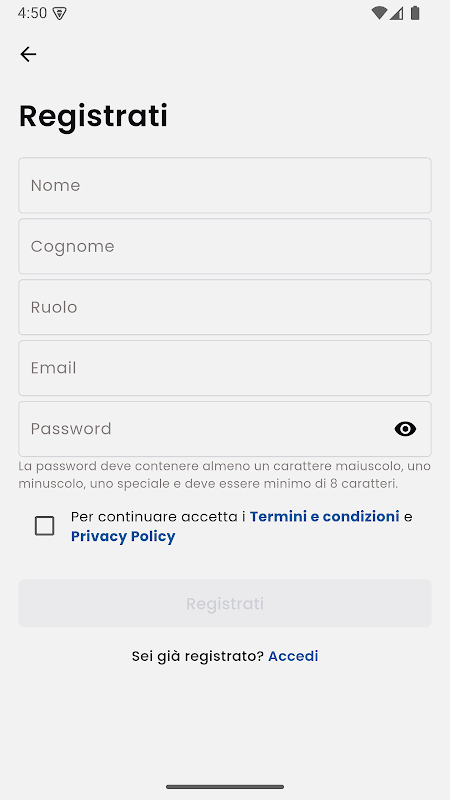Tick the terms acceptance checkbox
The height and width of the screenshot is (800, 450).
(44, 526)
